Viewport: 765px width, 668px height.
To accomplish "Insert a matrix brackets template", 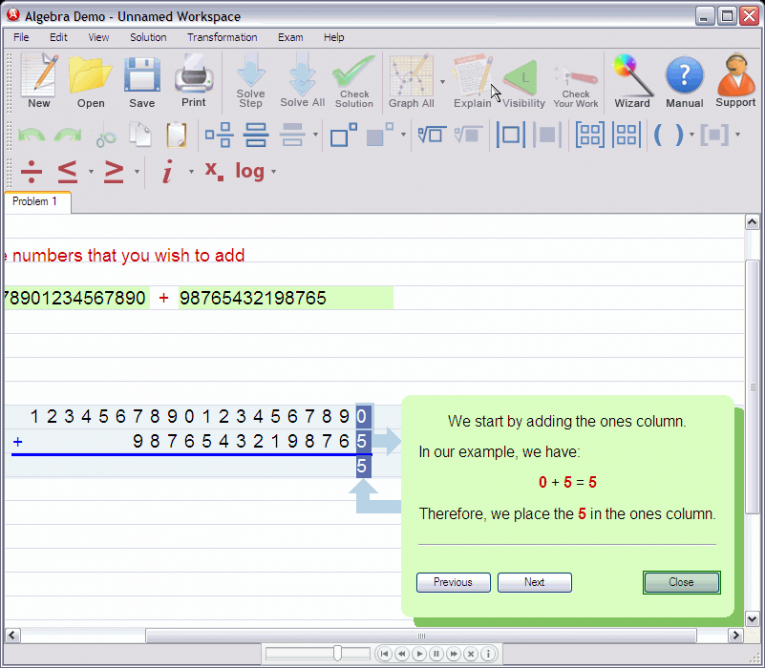I will coord(589,135).
